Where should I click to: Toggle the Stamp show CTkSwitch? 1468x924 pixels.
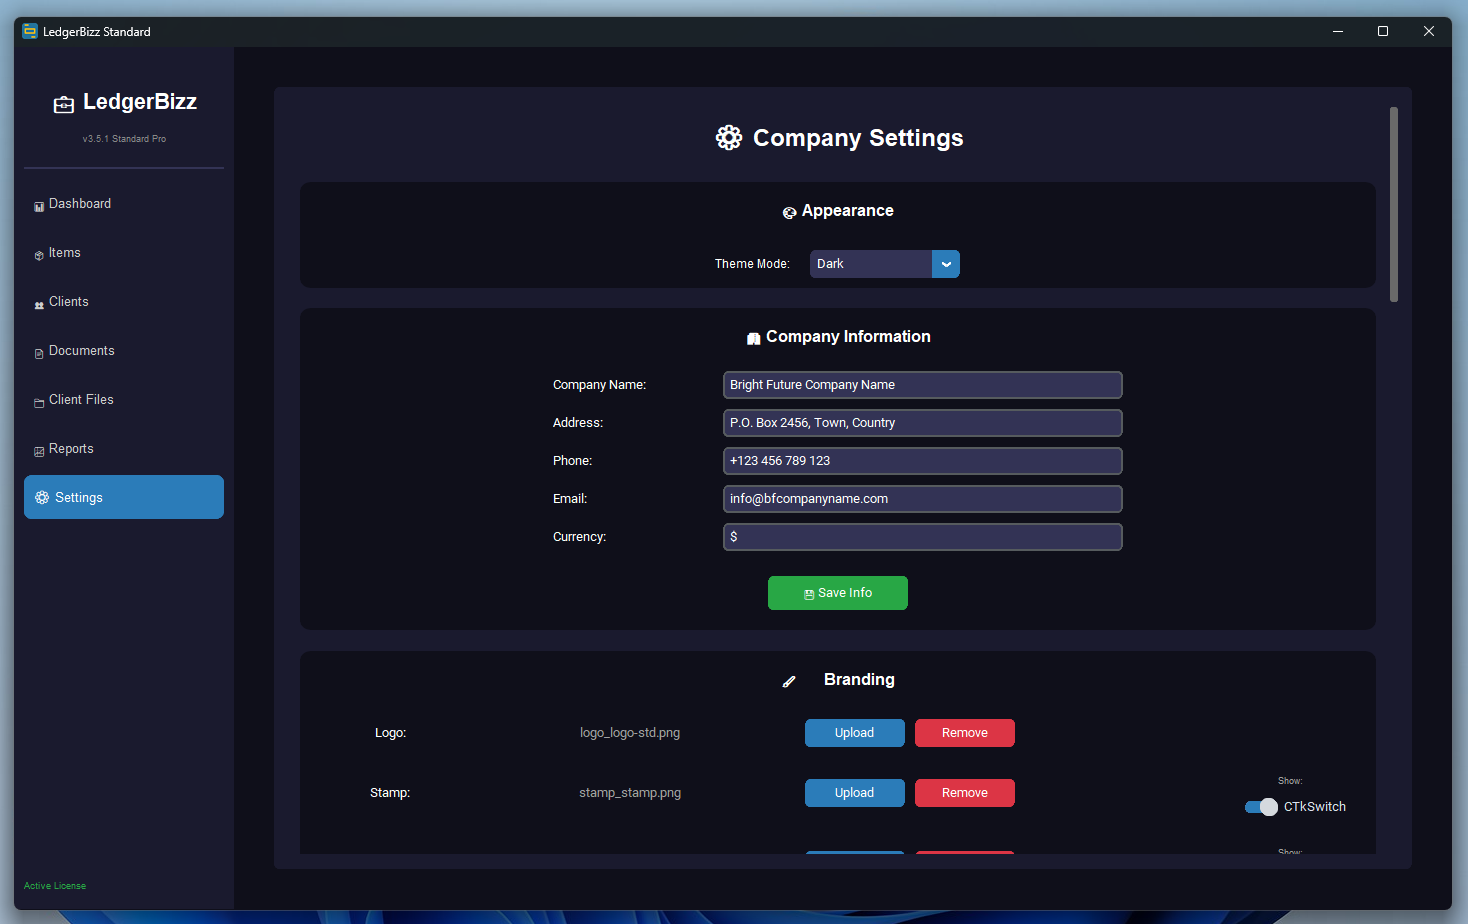(x=1261, y=807)
